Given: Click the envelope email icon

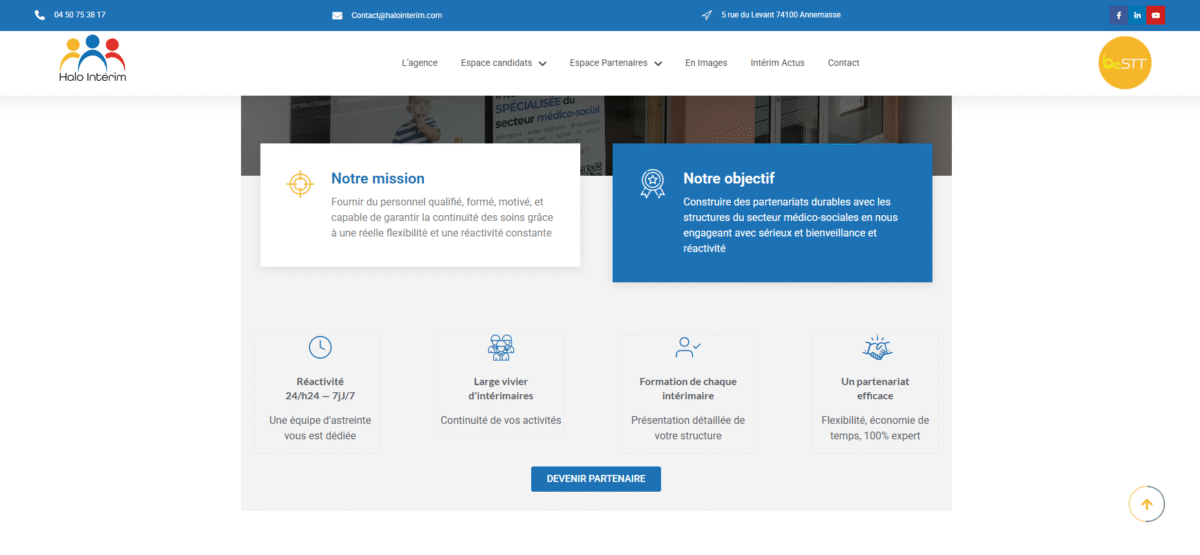Looking at the screenshot, I should pyautogui.click(x=337, y=15).
